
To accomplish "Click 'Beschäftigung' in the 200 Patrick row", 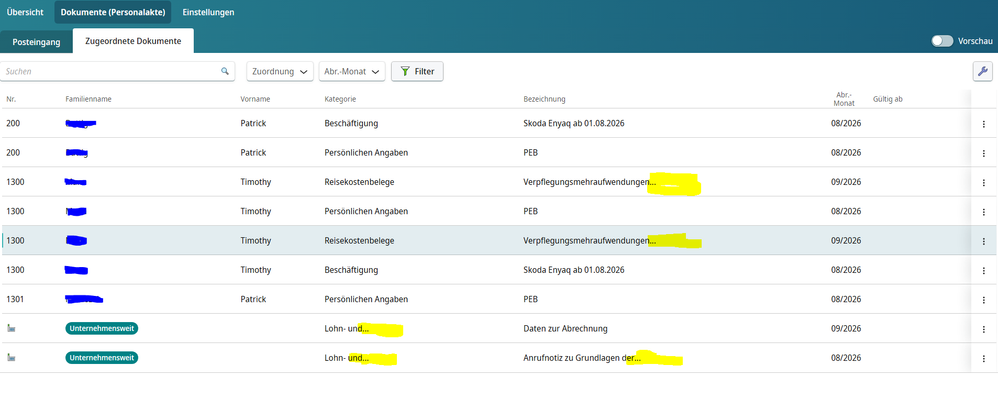I will tap(351, 123).
